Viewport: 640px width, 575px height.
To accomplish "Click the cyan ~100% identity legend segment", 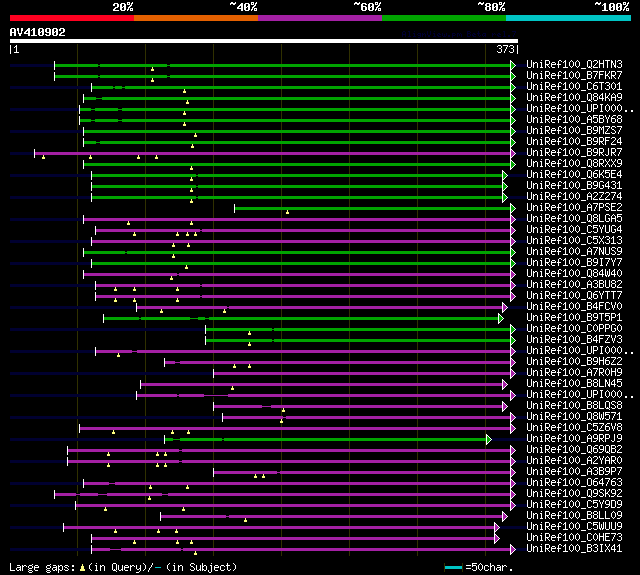I will (568, 18).
